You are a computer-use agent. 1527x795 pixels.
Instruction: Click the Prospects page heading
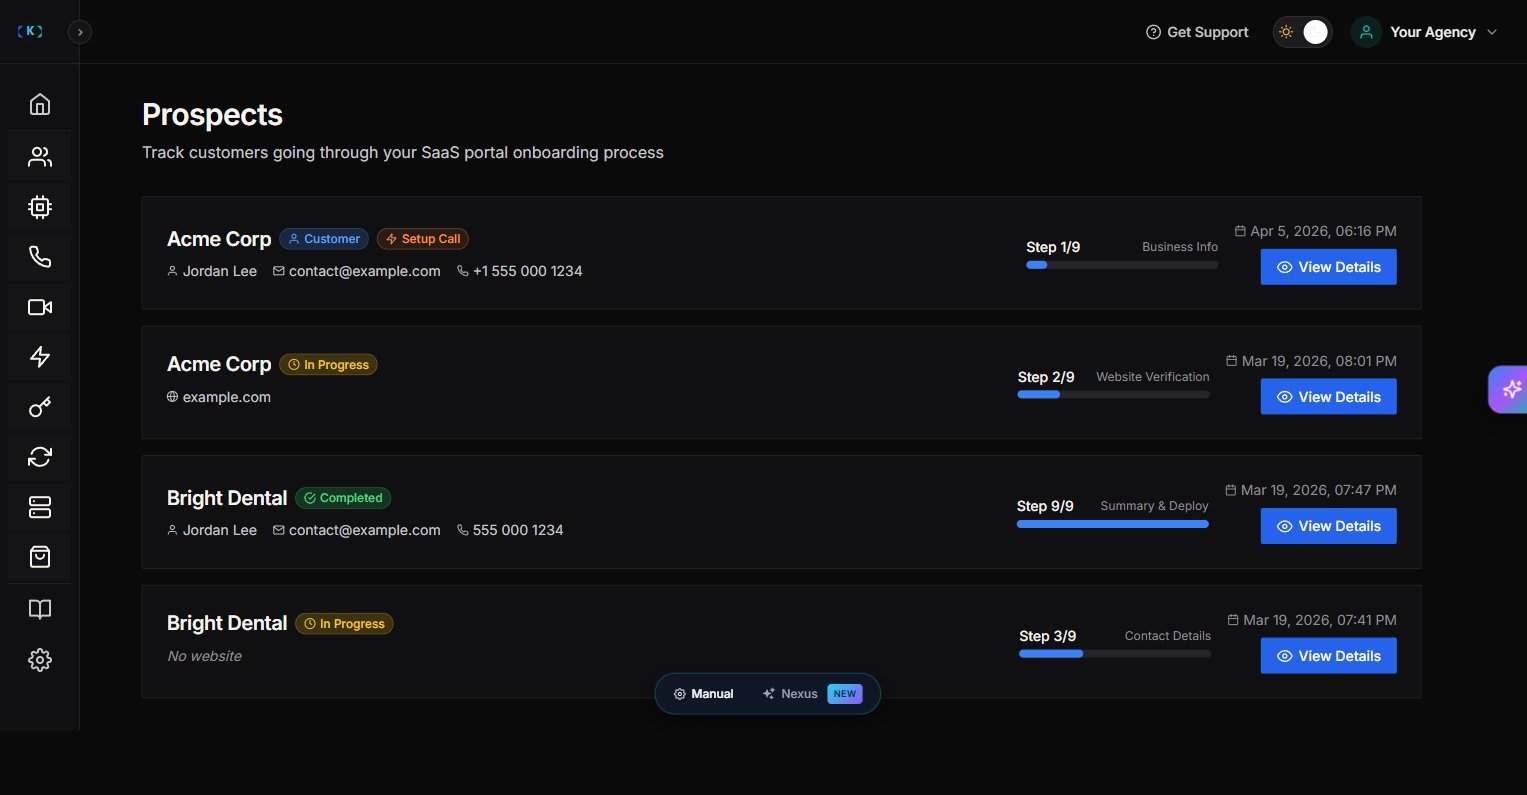click(x=212, y=115)
